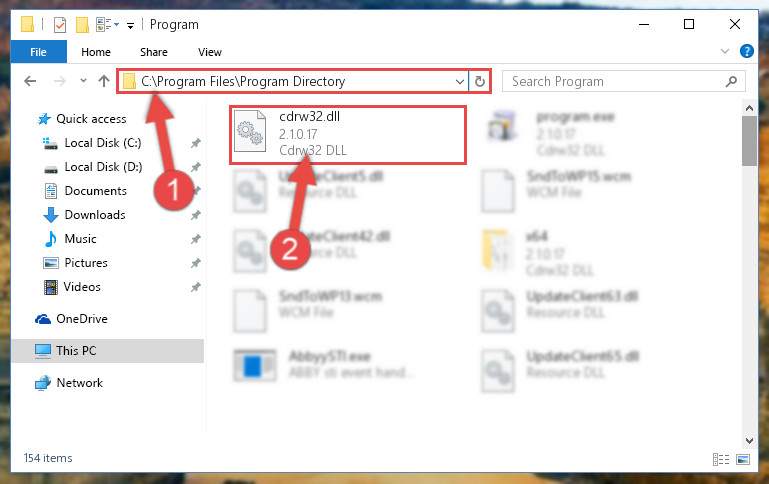The height and width of the screenshot is (484, 769).
Task: Open the View ribbon tab
Action: (x=209, y=52)
